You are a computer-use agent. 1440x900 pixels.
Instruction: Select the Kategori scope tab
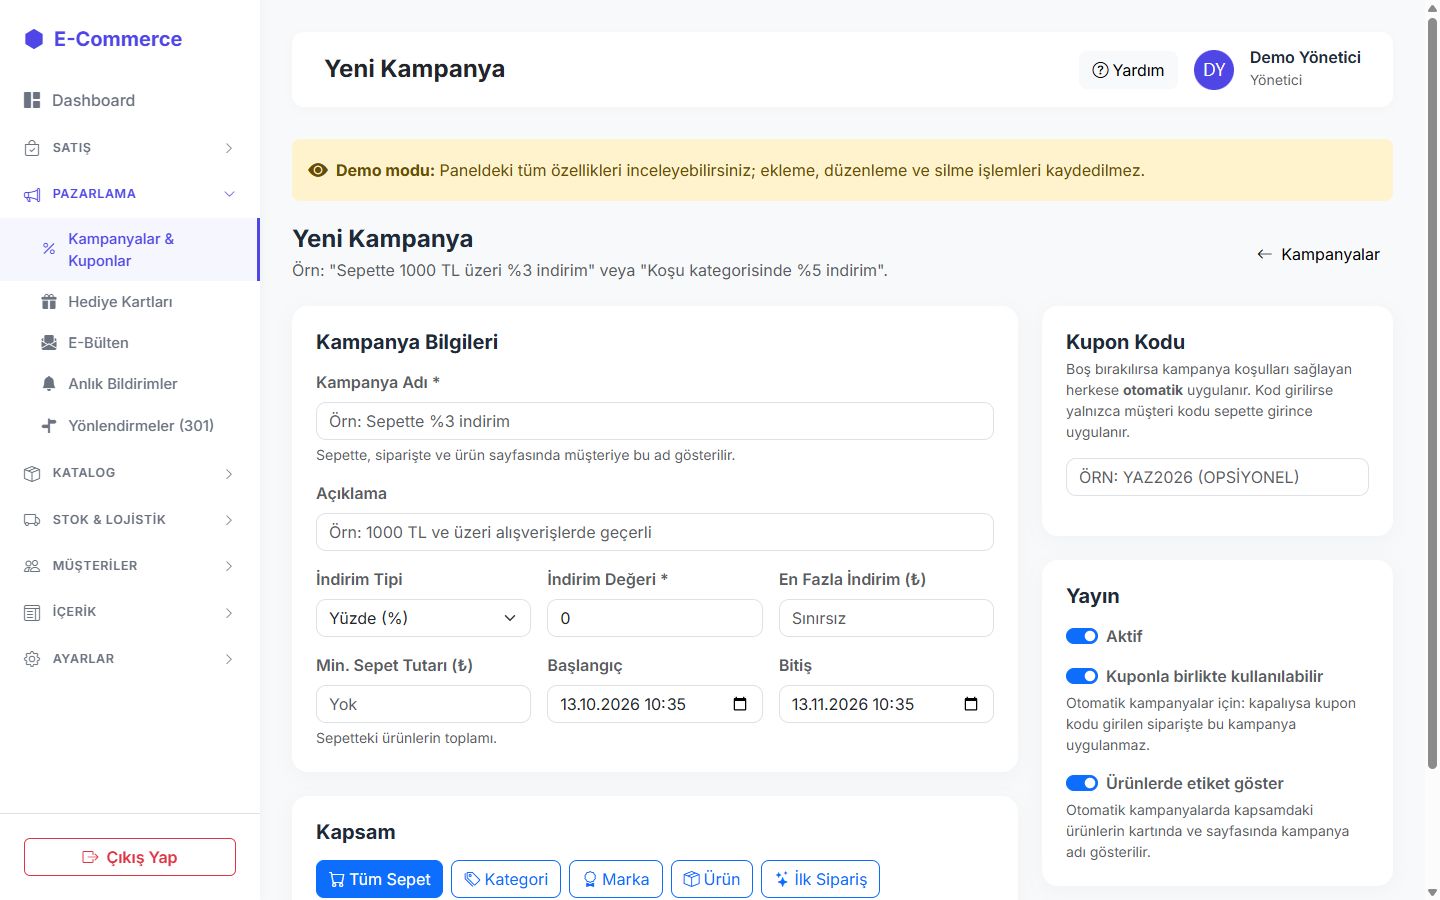pyautogui.click(x=506, y=879)
